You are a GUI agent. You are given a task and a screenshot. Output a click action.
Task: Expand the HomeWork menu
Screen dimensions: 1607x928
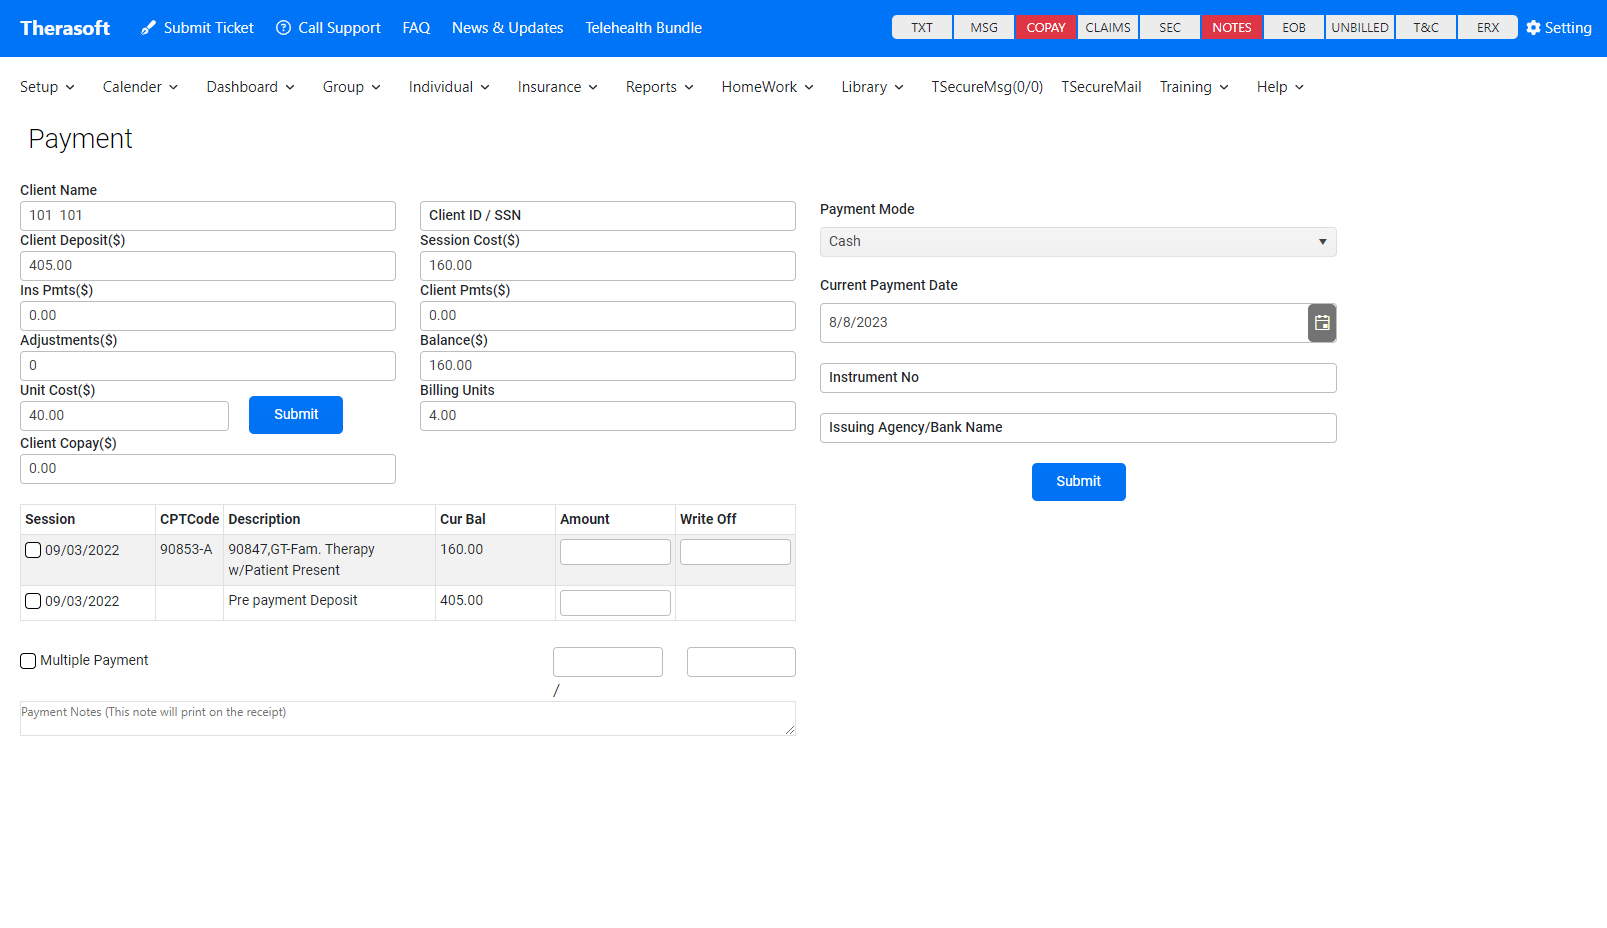[767, 87]
